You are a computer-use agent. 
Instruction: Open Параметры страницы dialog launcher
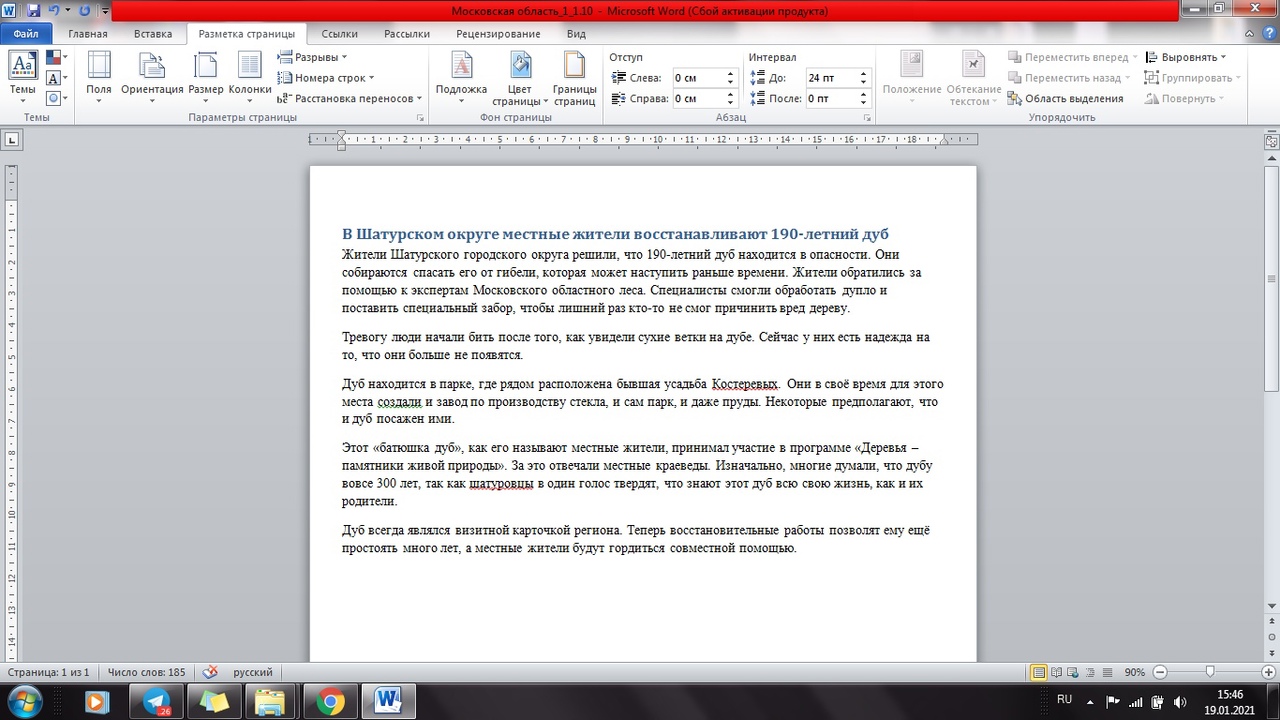420,118
